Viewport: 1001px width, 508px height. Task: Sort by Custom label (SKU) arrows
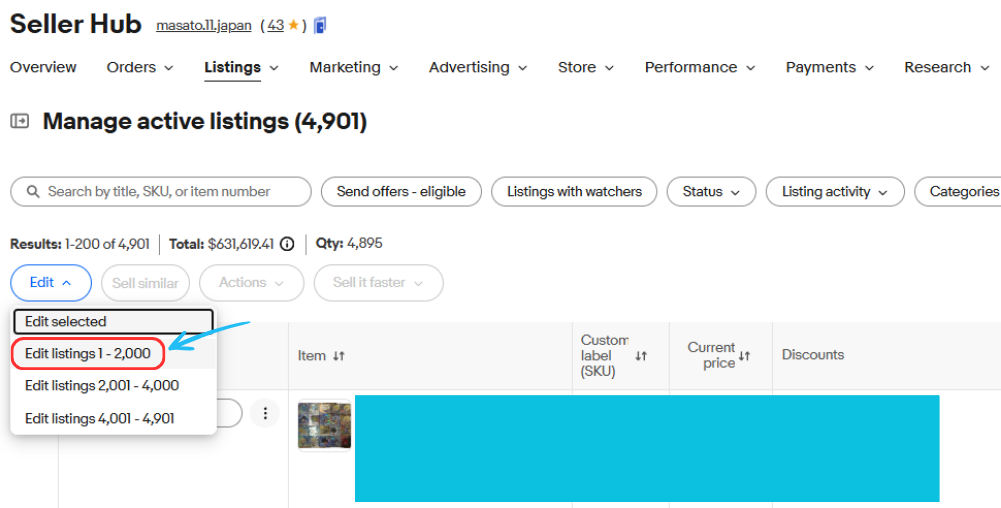pyautogui.click(x=641, y=356)
